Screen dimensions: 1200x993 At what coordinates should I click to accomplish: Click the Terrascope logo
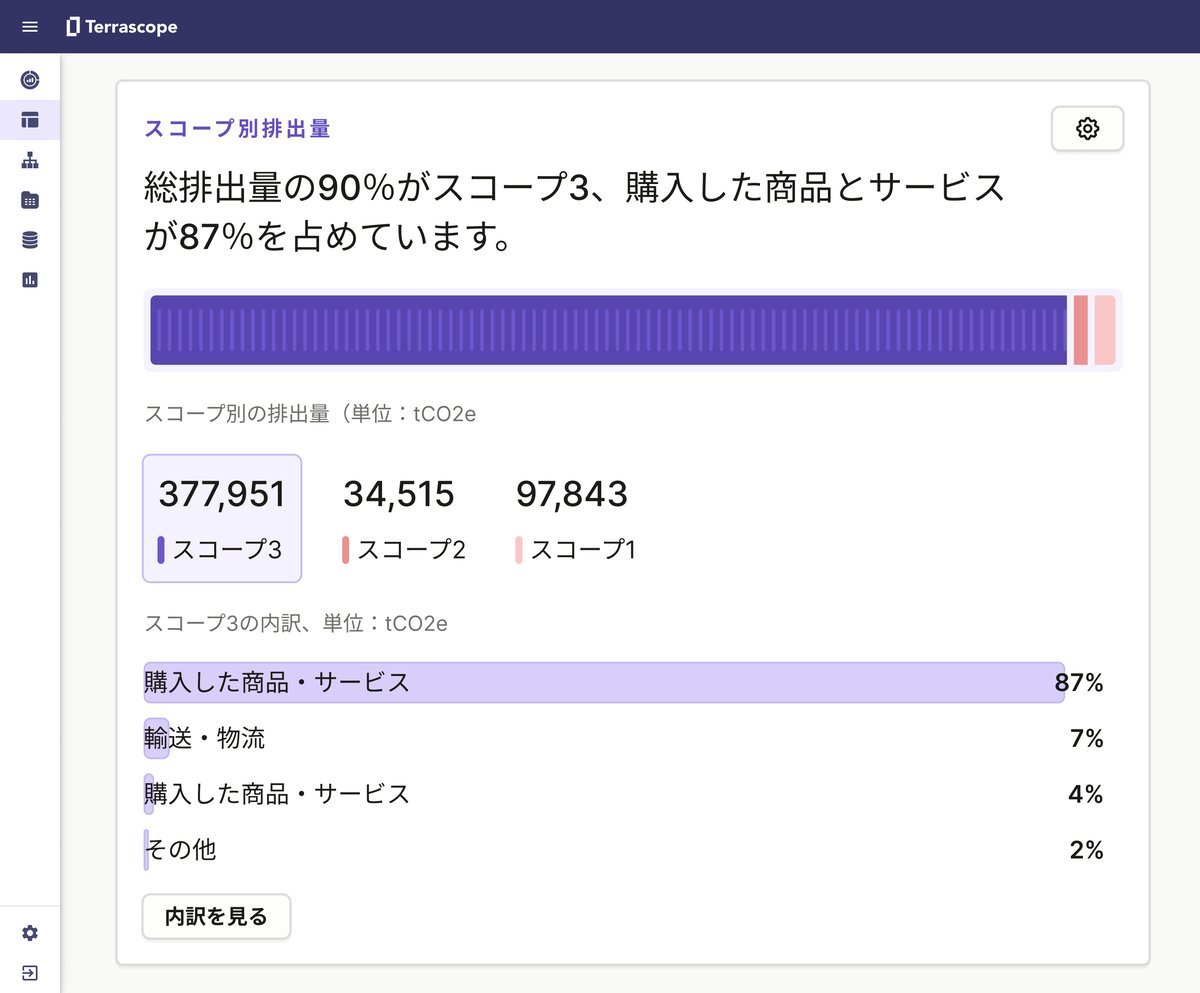122,27
